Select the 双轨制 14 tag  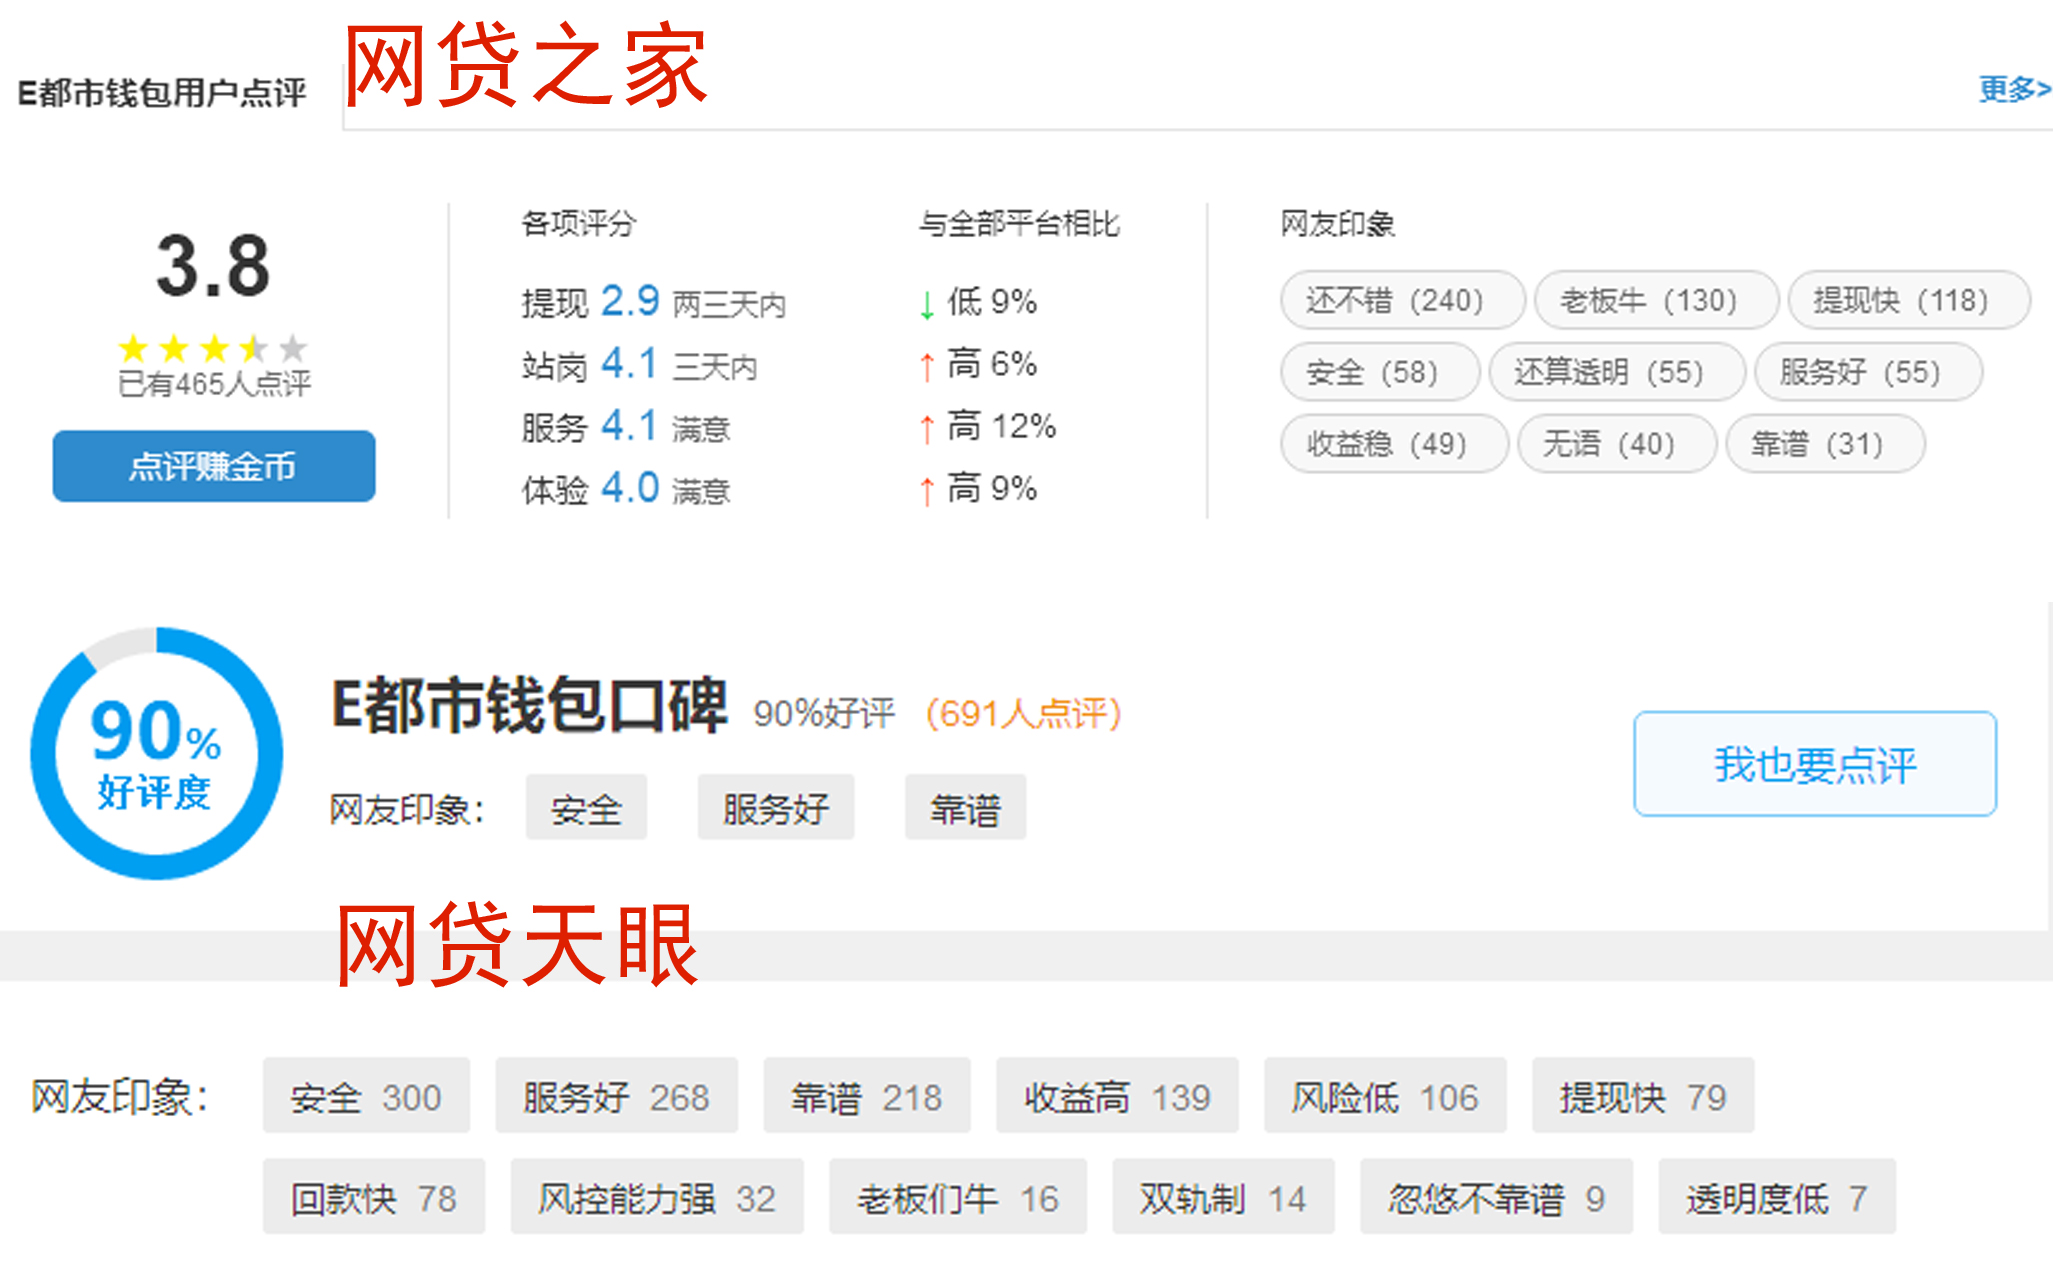tap(1223, 1197)
